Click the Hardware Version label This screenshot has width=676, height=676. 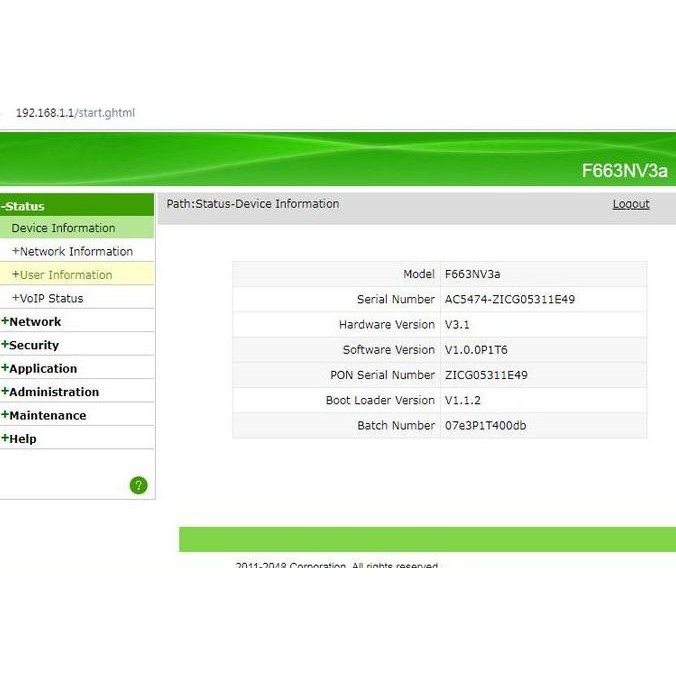pos(387,324)
